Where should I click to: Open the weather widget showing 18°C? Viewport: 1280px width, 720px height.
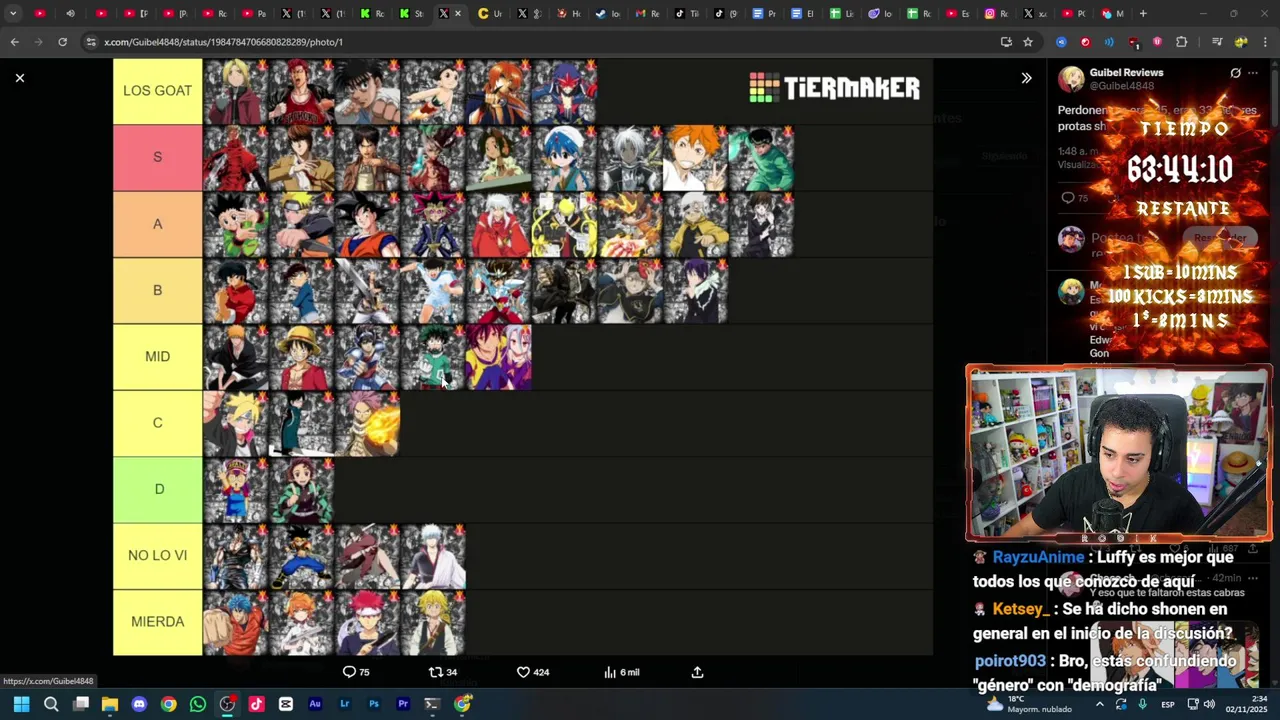(1030, 704)
